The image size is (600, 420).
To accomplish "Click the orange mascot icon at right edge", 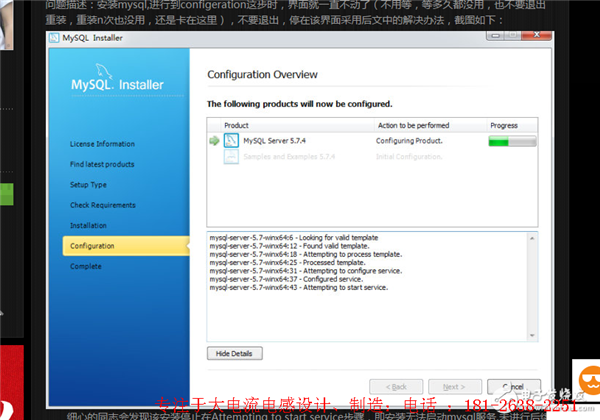I will [x=589, y=379].
